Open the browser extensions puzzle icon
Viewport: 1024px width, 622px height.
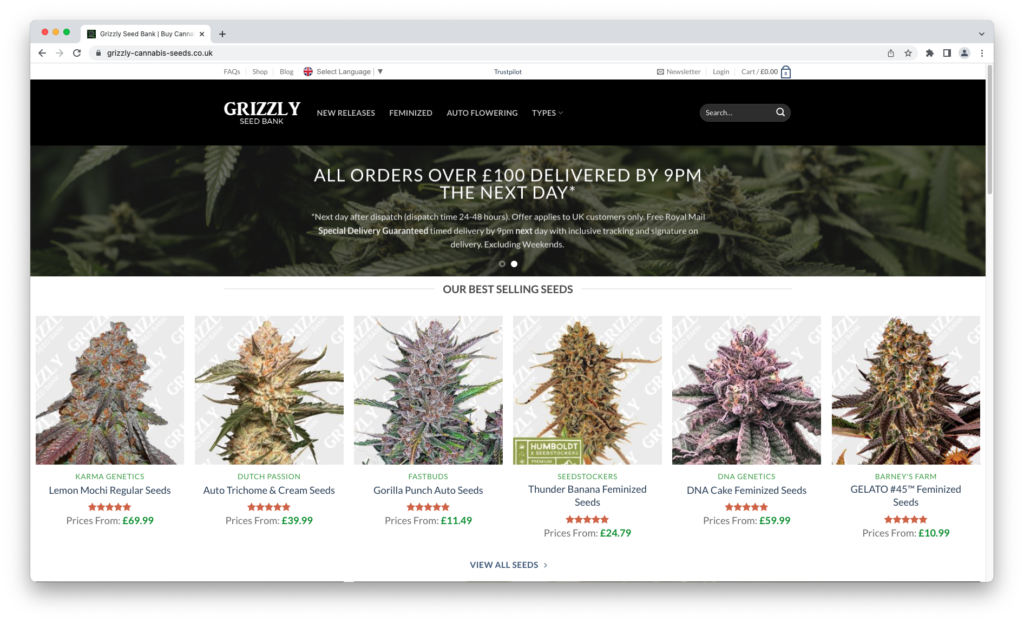pyautogui.click(x=929, y=53)
